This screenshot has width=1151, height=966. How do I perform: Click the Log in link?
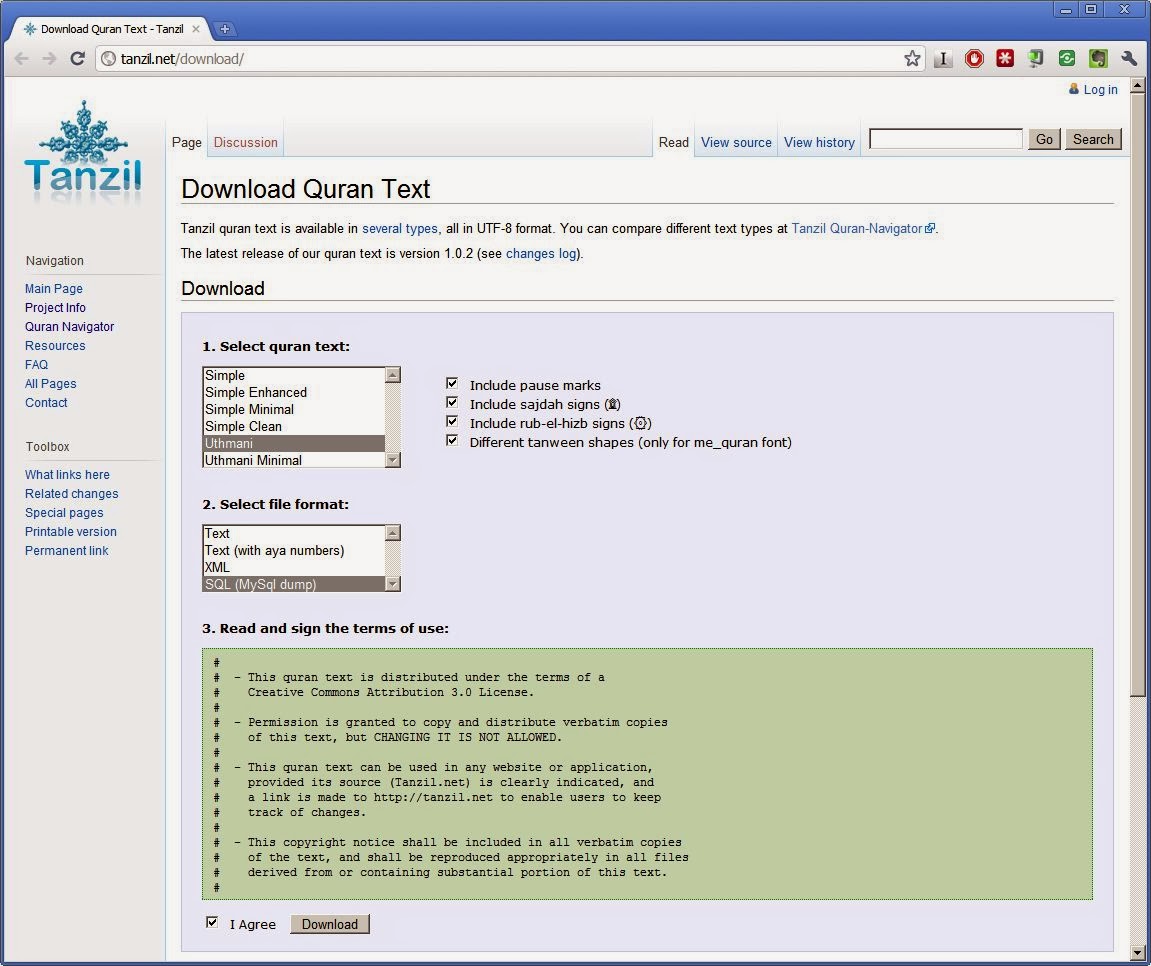point(1100,90)
